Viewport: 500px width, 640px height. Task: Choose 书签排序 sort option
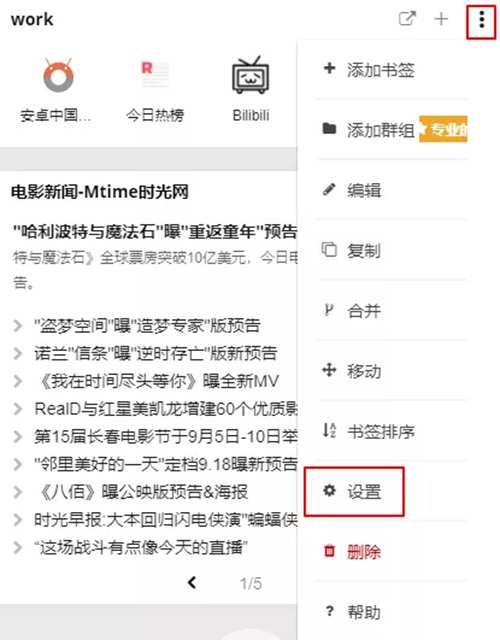tap(392, 431)
